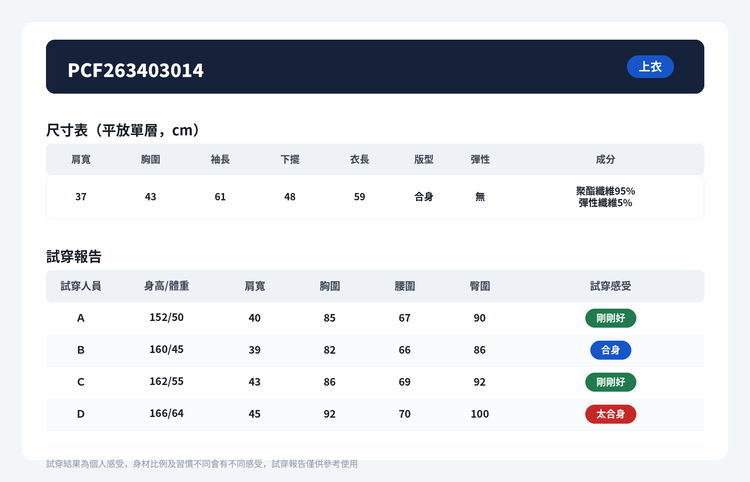This screenshot has width=750, height=482.
Task: Click the 合身 badge for tester B
Action: 610,350
